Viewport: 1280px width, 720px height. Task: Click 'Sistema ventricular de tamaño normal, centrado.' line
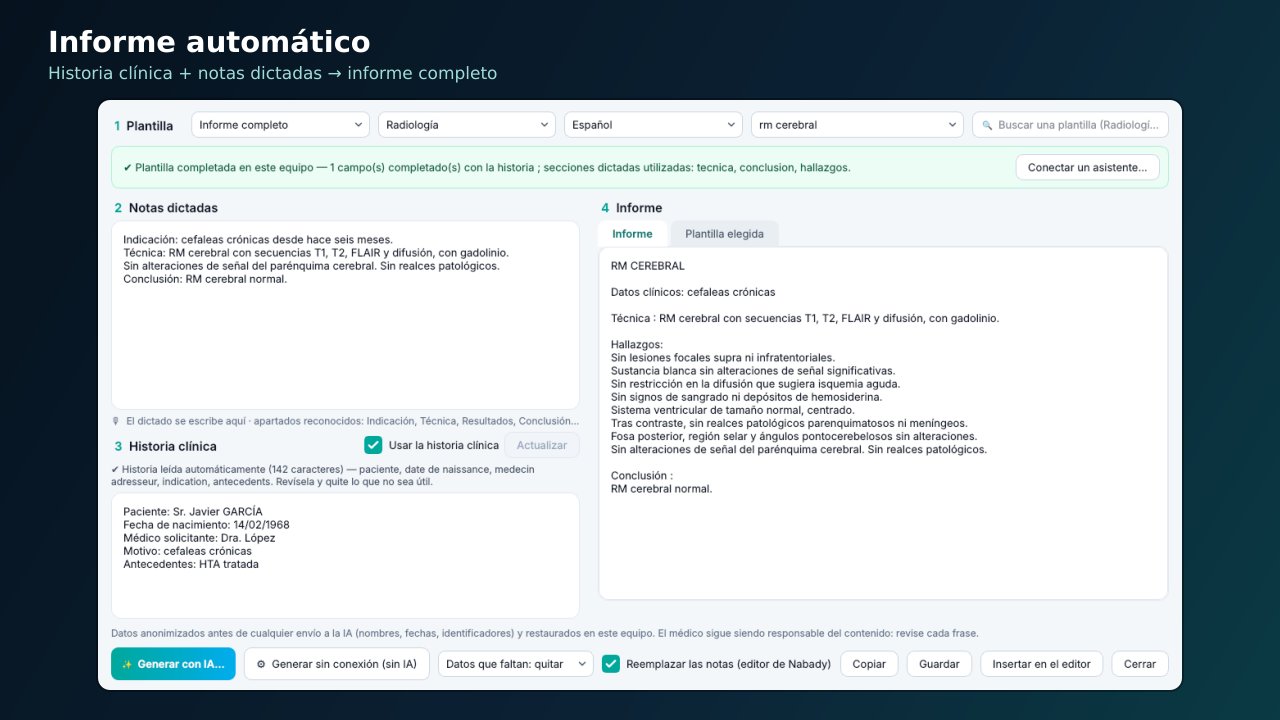(x=733, y=410)
